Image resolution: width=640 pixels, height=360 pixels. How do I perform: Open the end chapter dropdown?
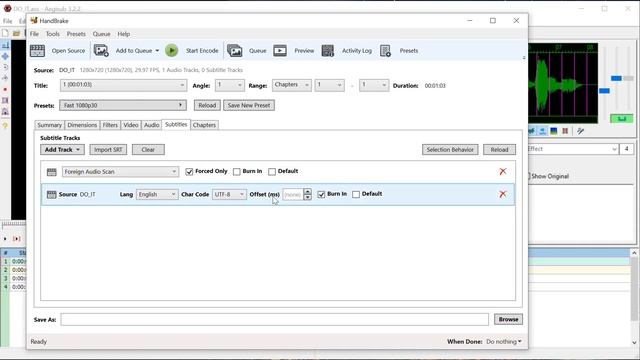click(x=374, y=85)
